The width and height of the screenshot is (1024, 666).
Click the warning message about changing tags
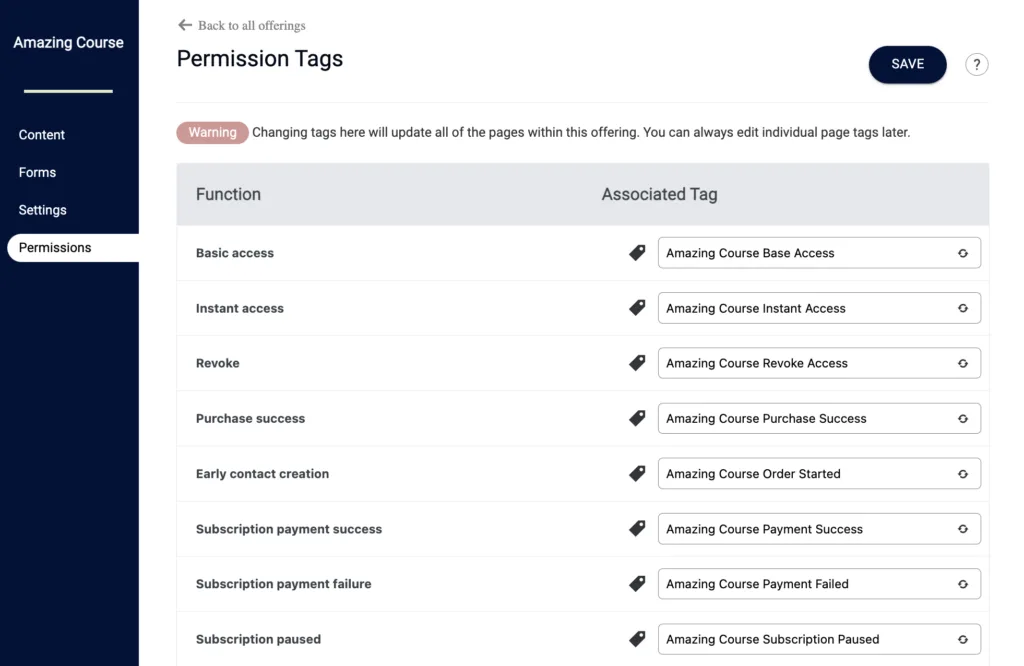(x=581, y=133)
